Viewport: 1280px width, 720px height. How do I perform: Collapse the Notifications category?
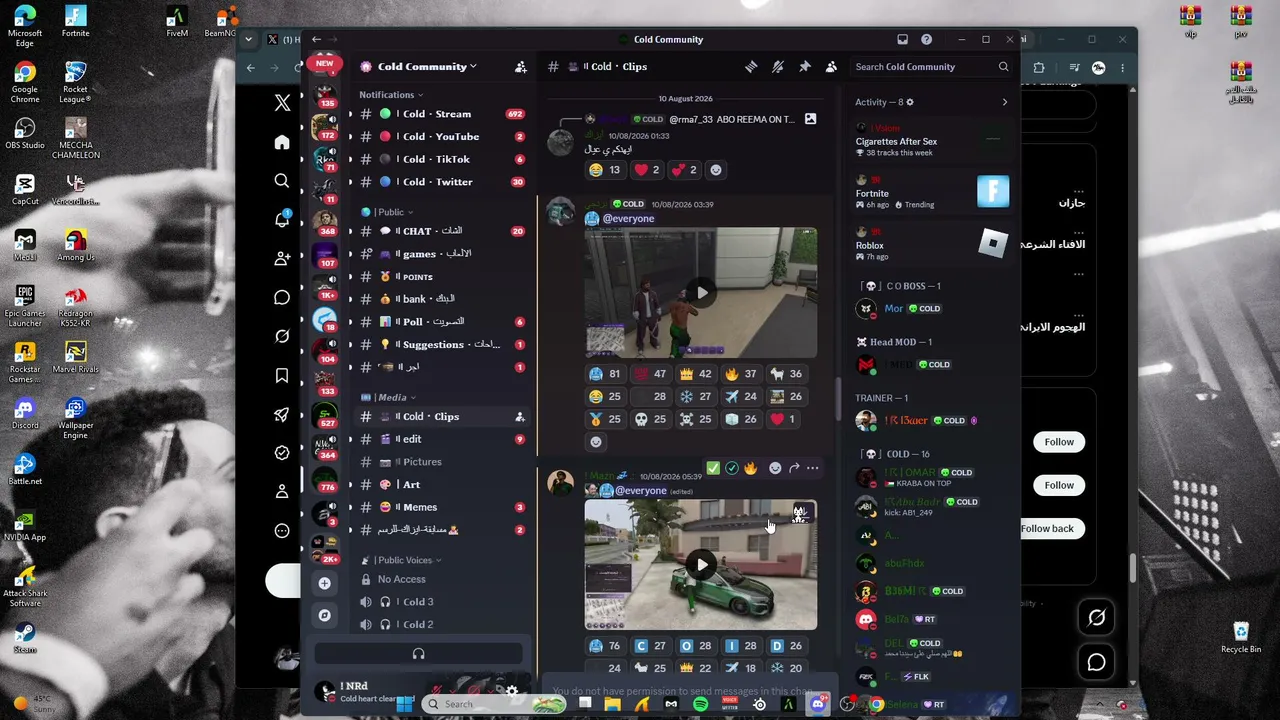click(391, 95)
